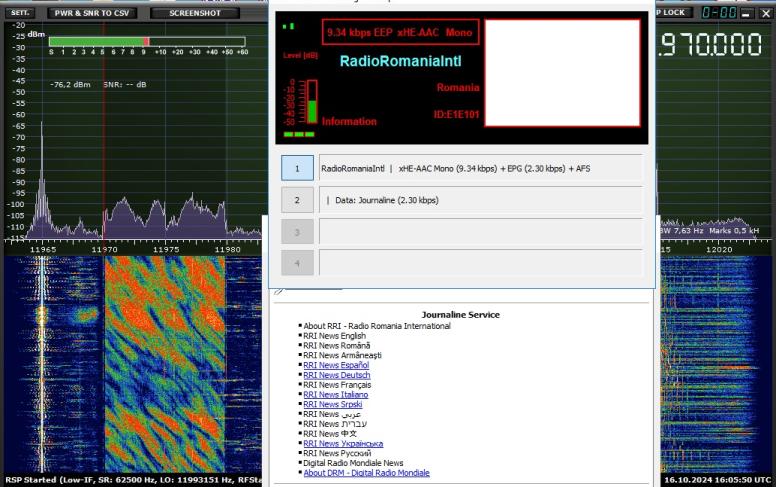776x487 pixels.
Task: Click the Information label in the decoder
Action: point(349,121)
